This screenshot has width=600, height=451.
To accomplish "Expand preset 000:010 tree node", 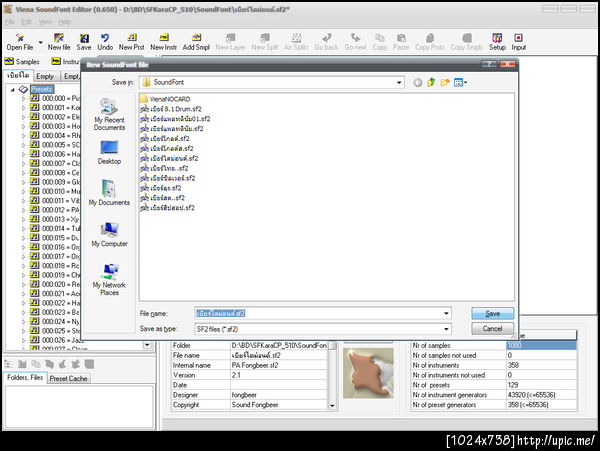I will click(23, 191).
